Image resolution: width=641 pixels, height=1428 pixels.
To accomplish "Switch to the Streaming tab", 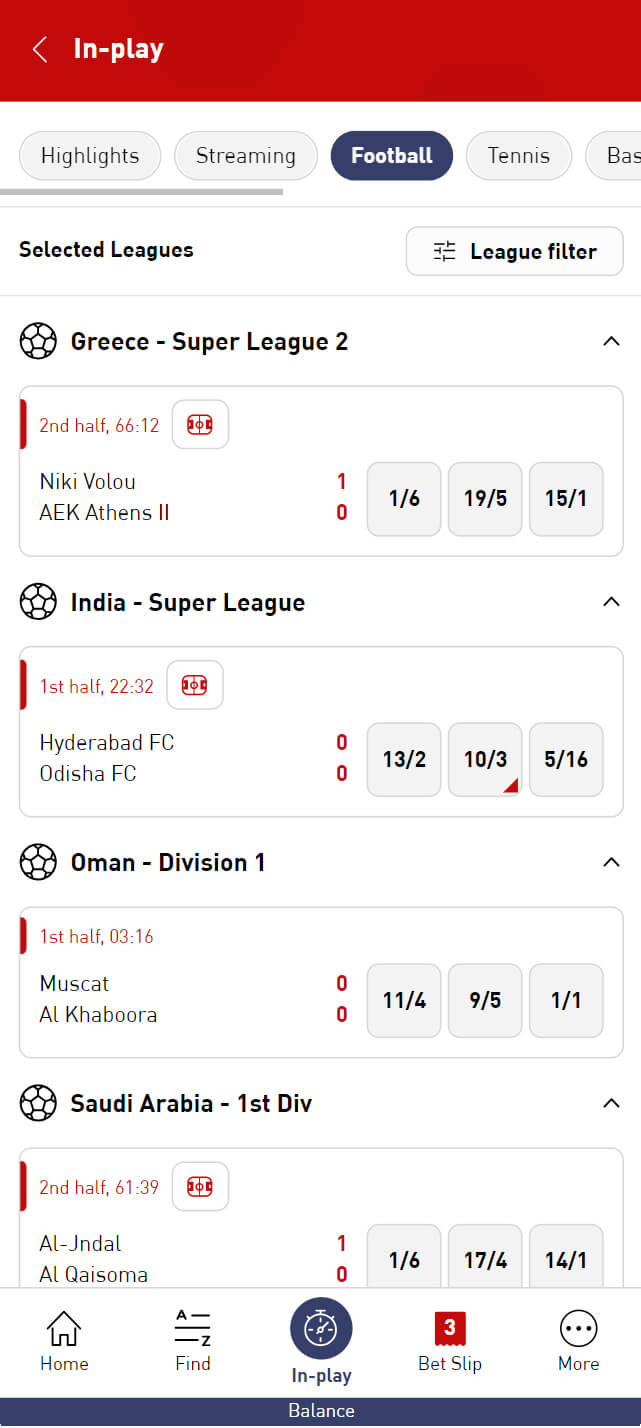I will tap(246, 156).
